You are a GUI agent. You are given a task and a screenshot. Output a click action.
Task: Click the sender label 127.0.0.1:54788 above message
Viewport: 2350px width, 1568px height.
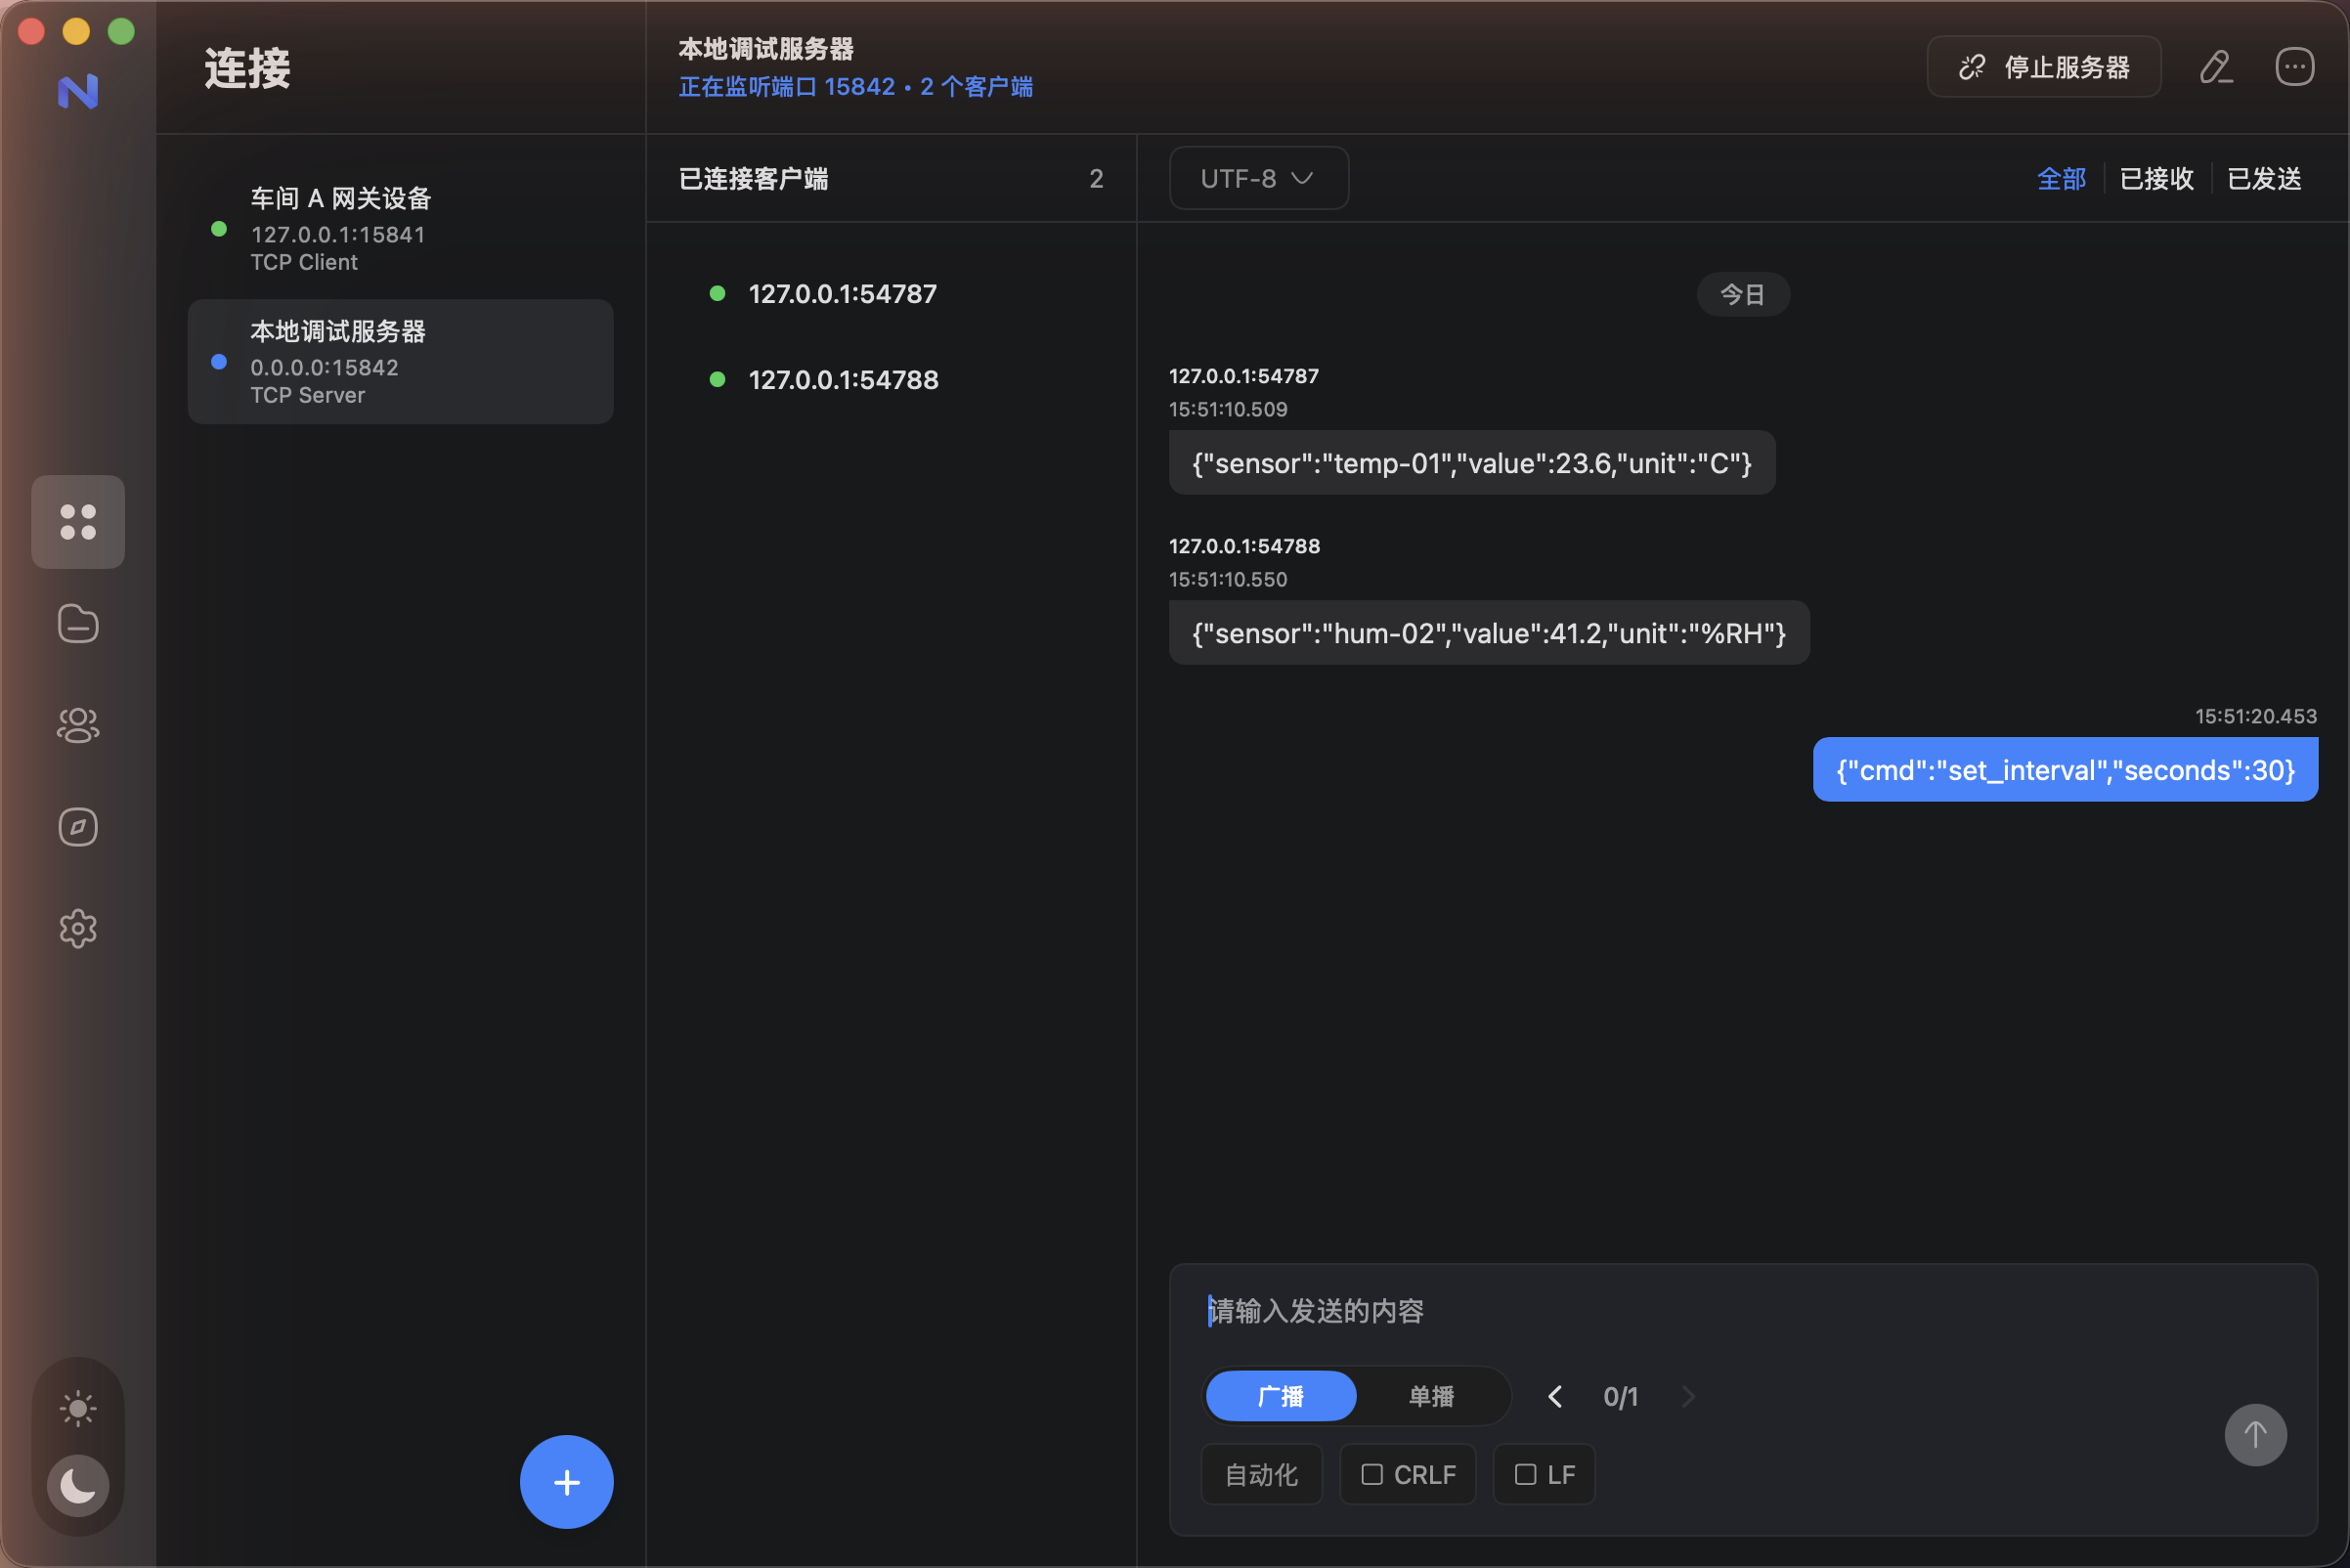pyautogui.click(x=1244, y=546)
